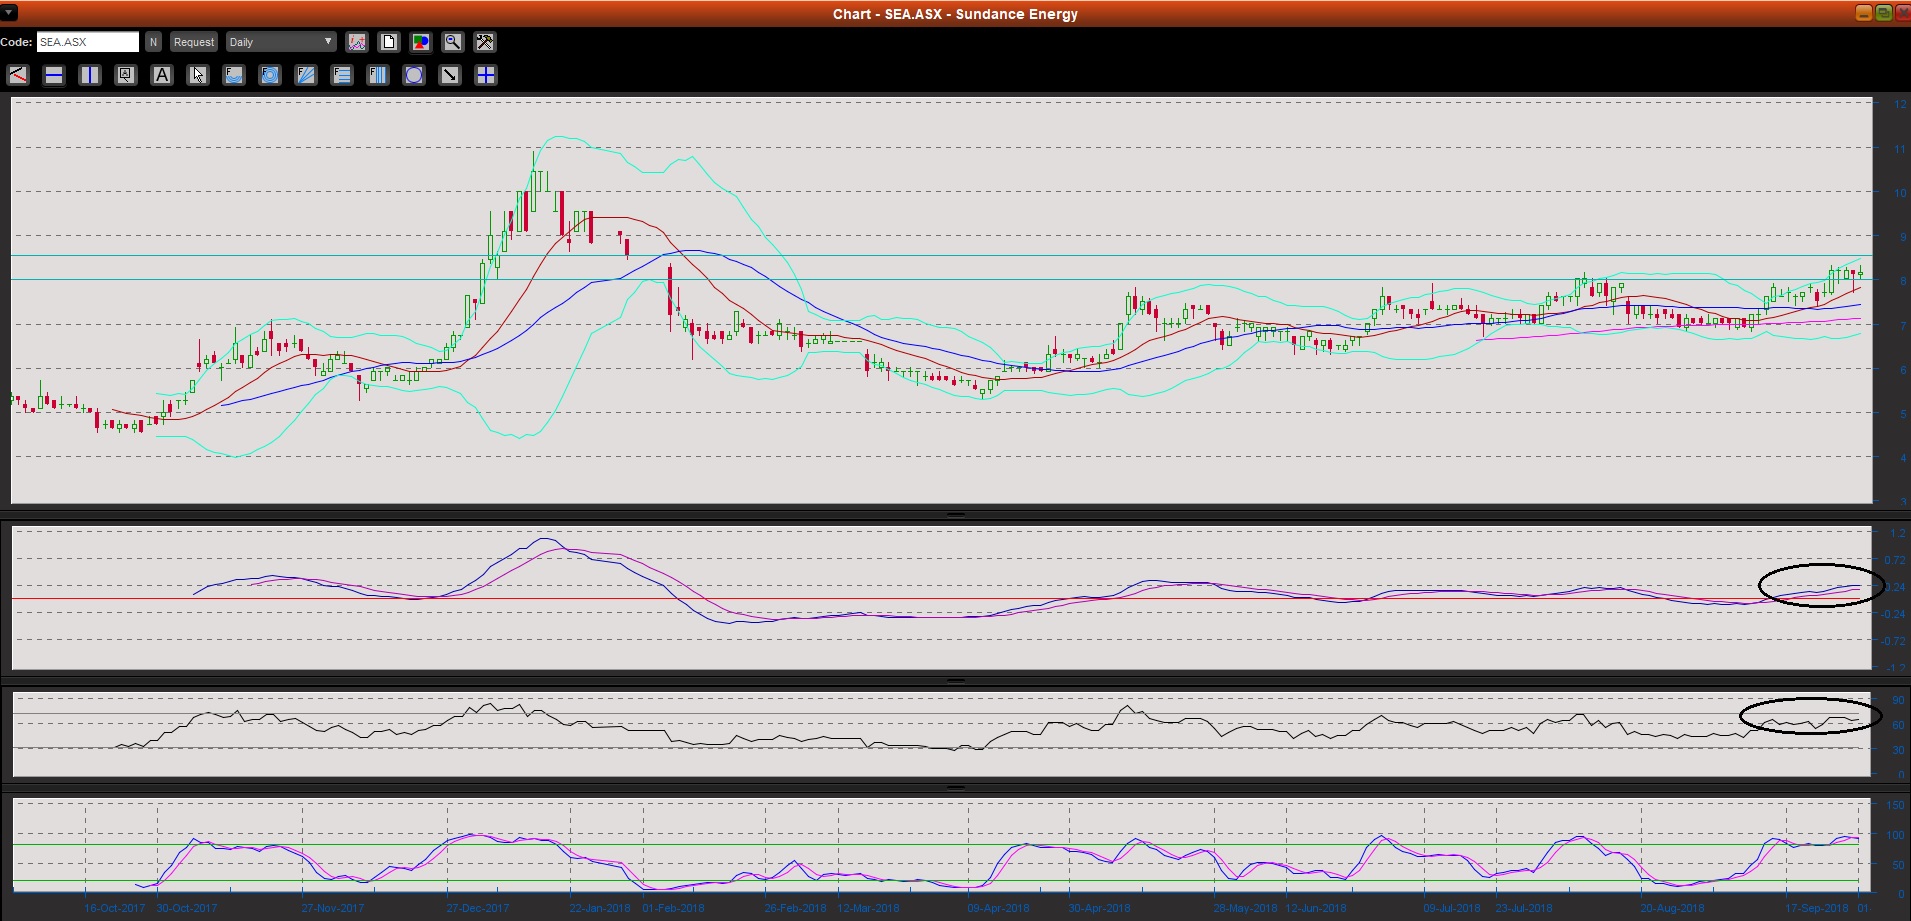1911x921 pixels.
Task: Select the arrow drawing tool
Action: click(x=450, y=75)
